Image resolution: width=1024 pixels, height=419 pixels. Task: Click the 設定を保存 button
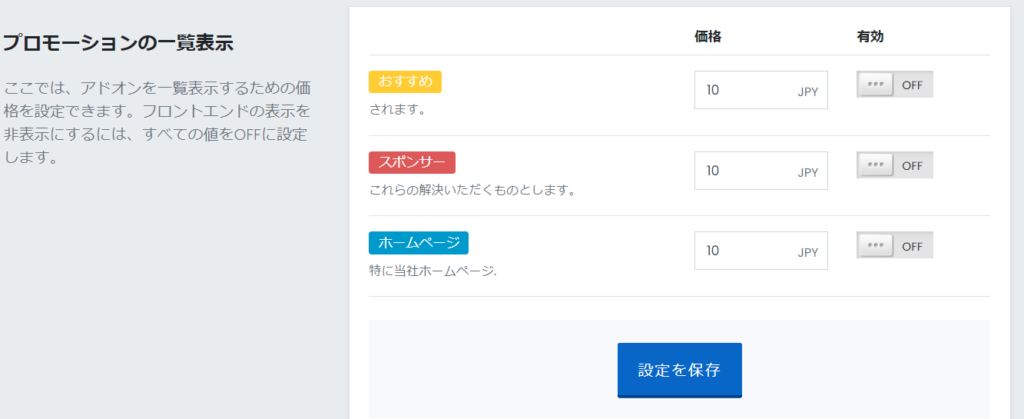coord(679,370)
